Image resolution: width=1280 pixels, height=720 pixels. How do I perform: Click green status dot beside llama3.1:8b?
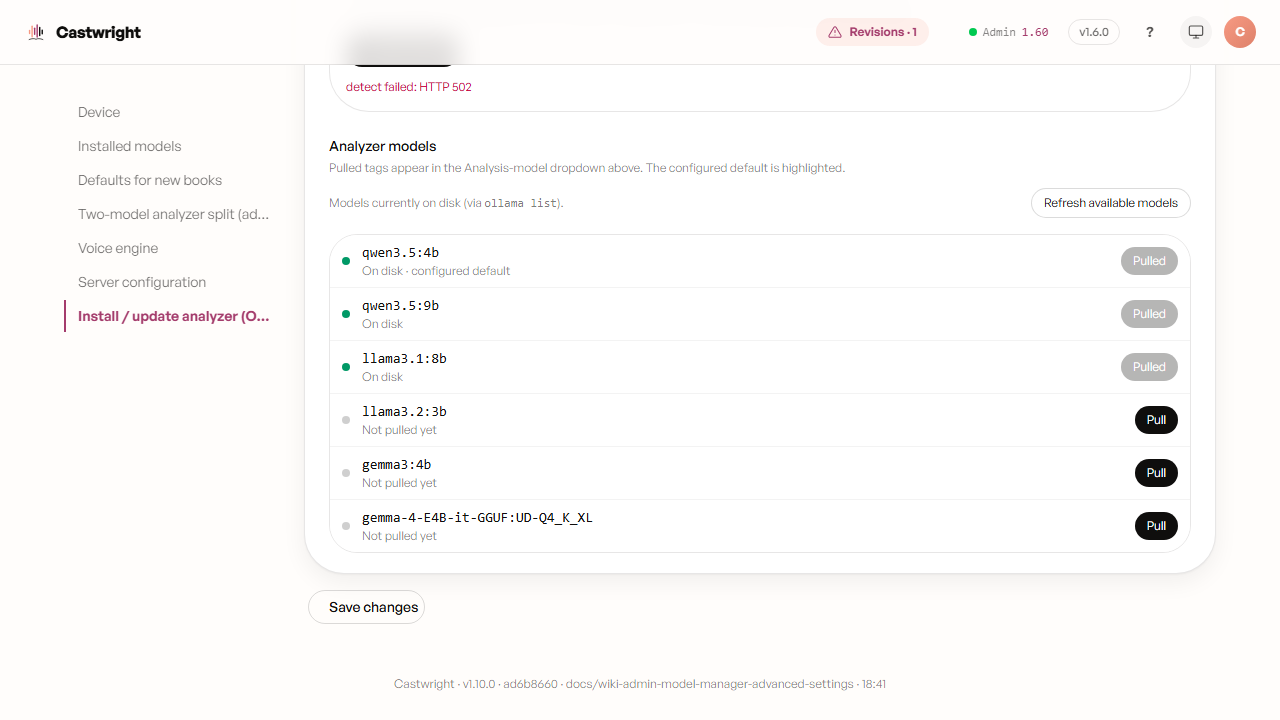tap(346, 367)
